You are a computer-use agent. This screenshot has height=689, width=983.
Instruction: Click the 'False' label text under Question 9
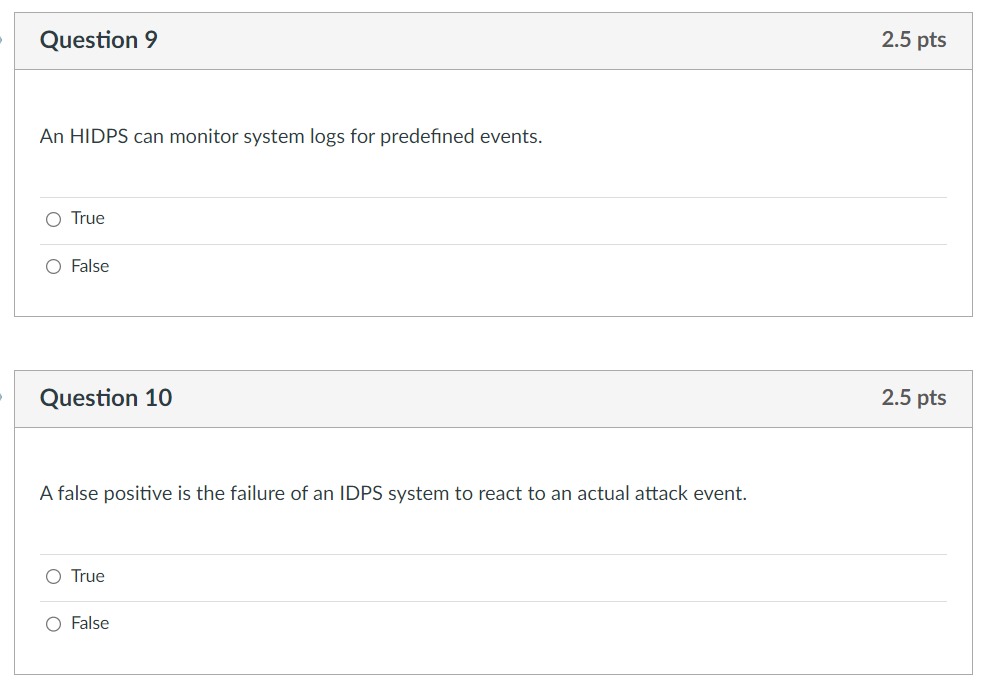[x=90, y=266]
